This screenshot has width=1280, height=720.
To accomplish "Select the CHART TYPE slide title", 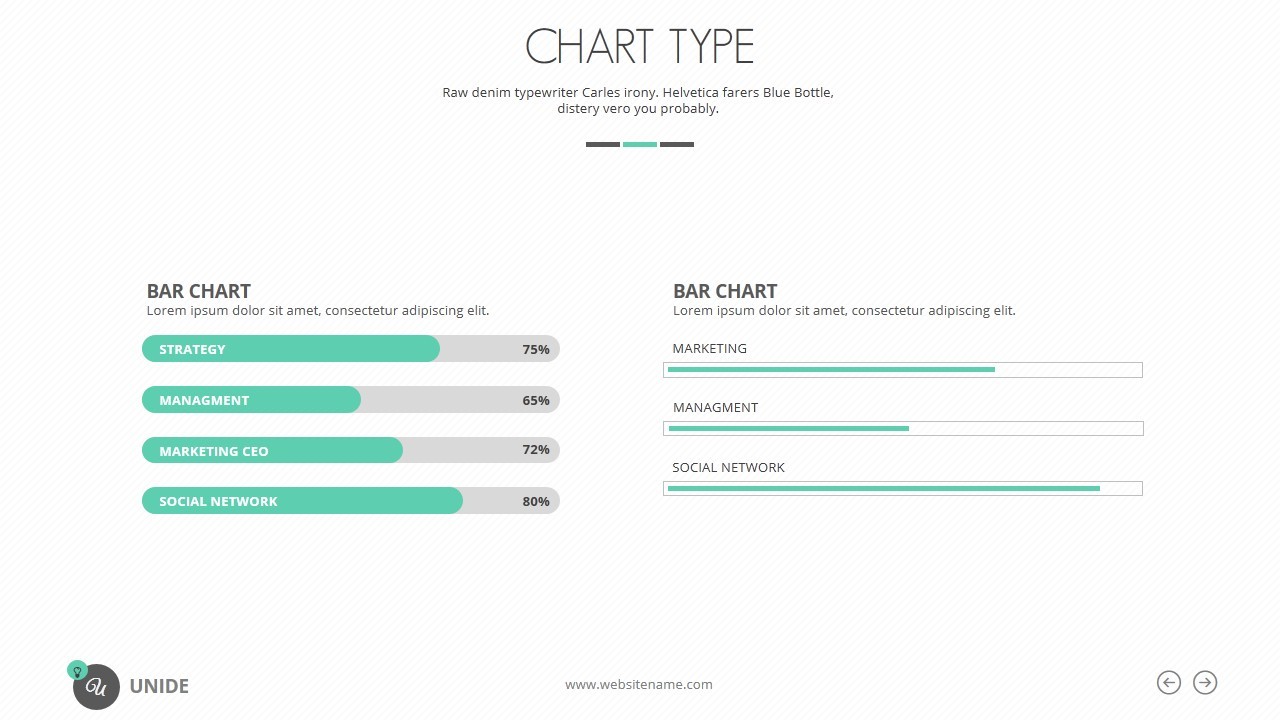I will [x=639, y=47].
